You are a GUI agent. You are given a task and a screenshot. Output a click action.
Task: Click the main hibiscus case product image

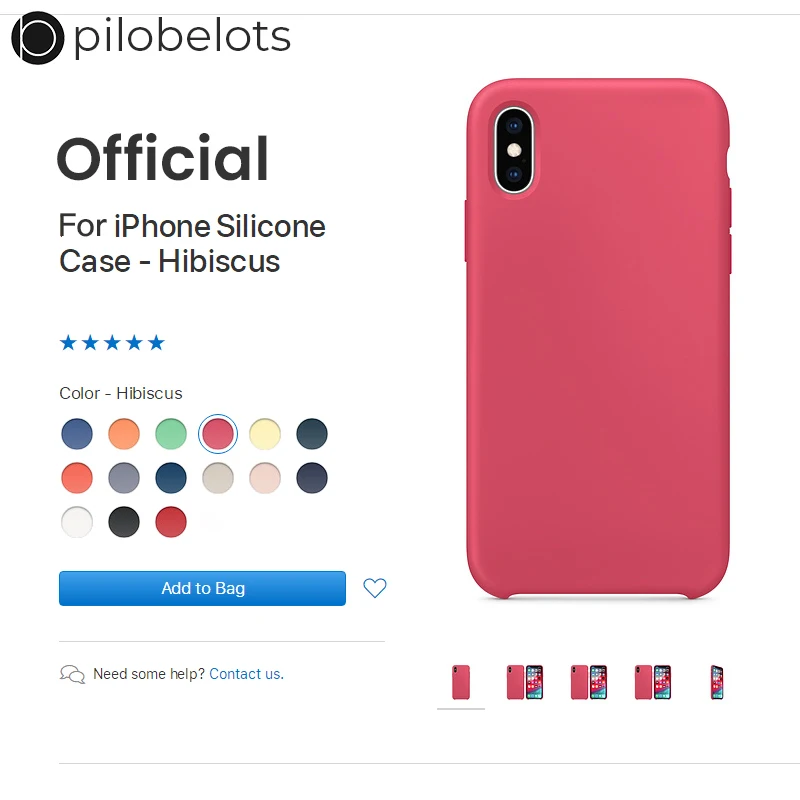(x=598, y=338)
